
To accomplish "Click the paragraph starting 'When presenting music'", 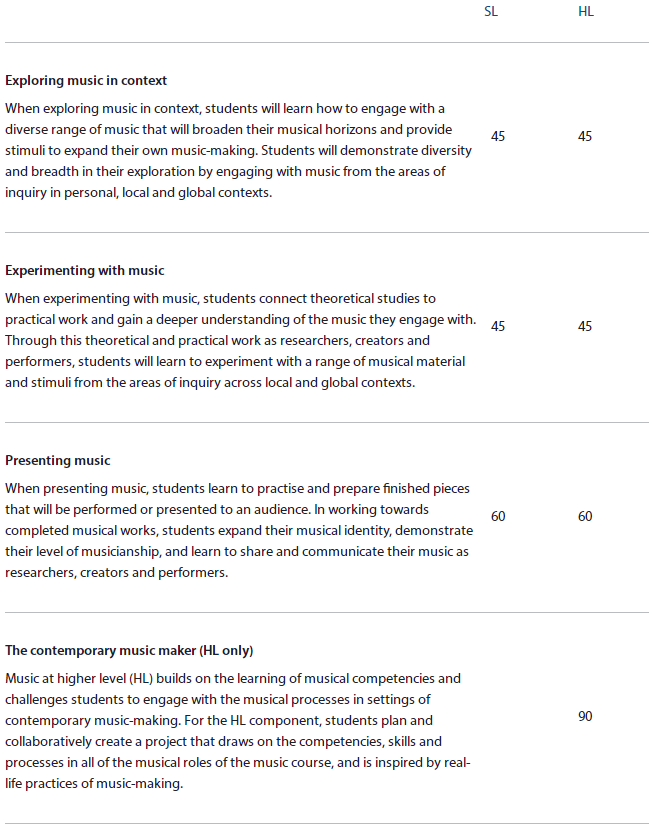I will [x=239, y=530].
